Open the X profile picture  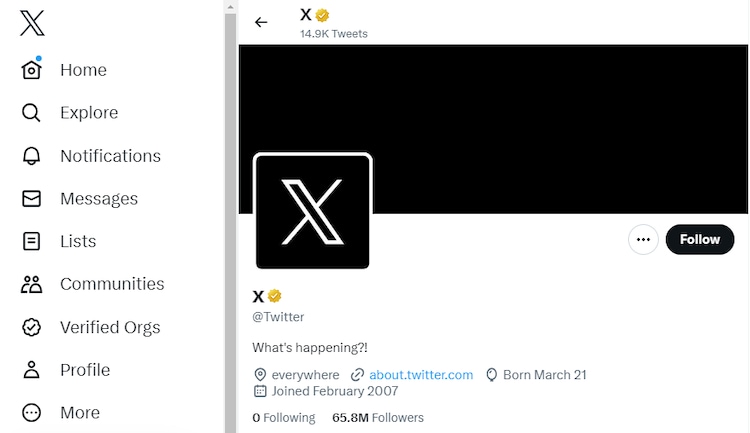click(313, 211)
